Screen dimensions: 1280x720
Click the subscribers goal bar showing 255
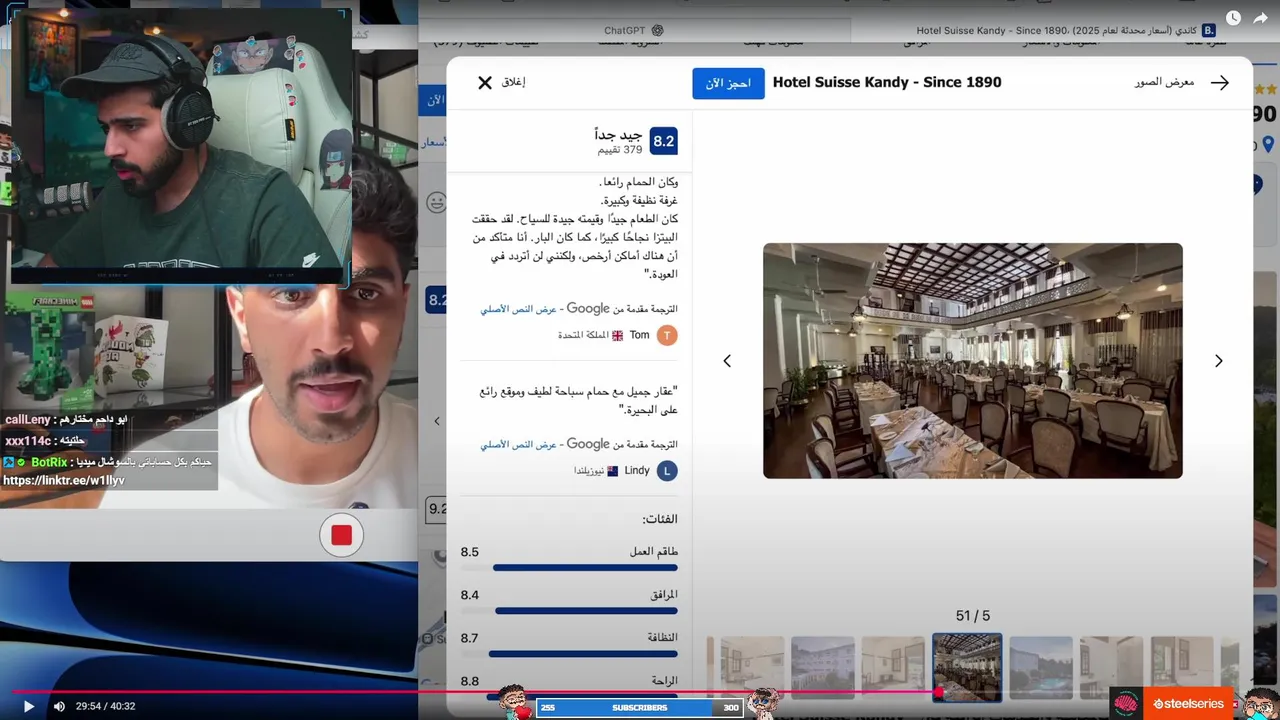coord(639,708)
